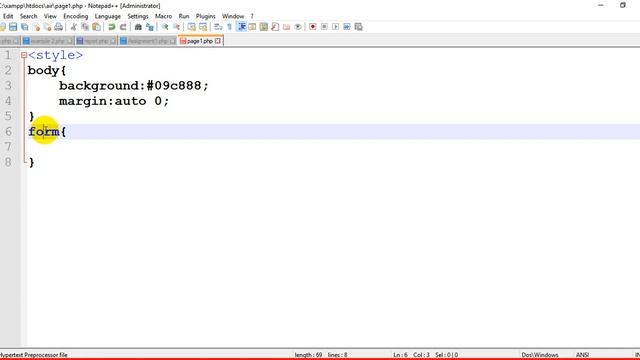This screenshot has height=360, width=640.
Task: Toggle file monitoring with the eye icon
Action: [298, 27]
